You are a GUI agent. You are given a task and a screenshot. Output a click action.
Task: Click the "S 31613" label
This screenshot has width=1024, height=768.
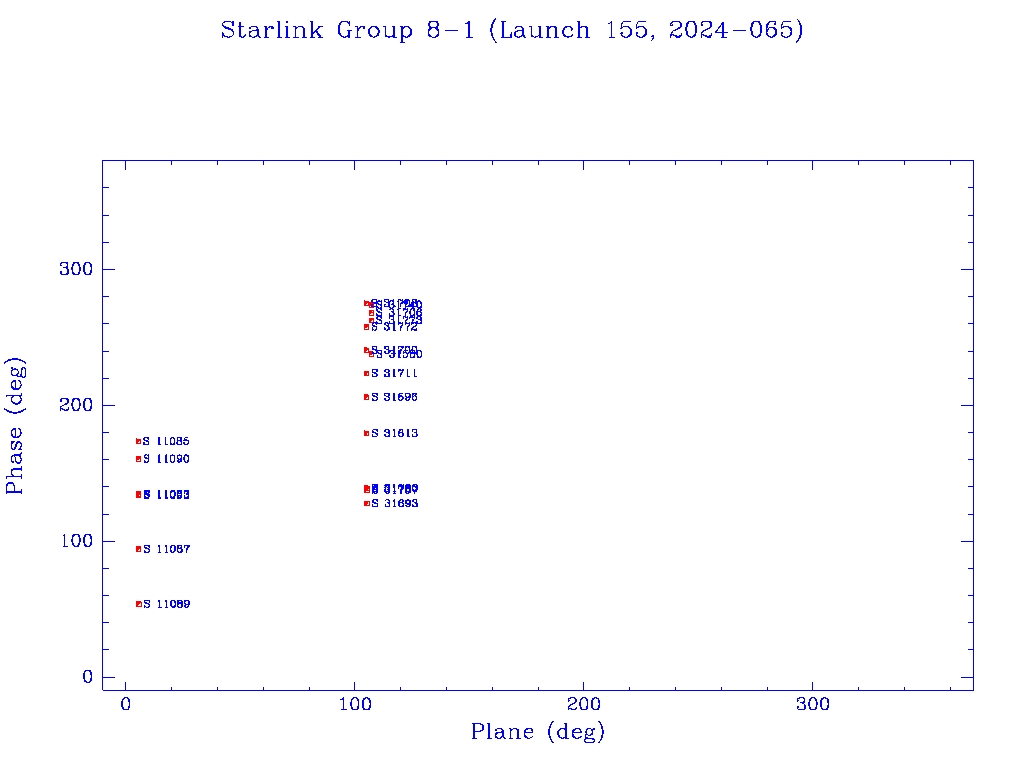coord(394,434)
